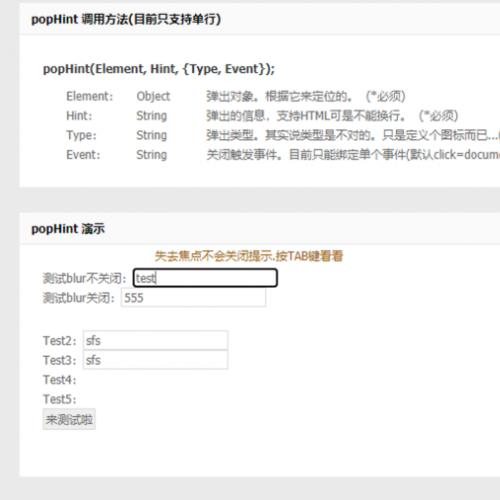Image resolution: width=500 pixels, height=500 pixels.
Task: Click the Event: parameter name
Action: click(83, 155)
